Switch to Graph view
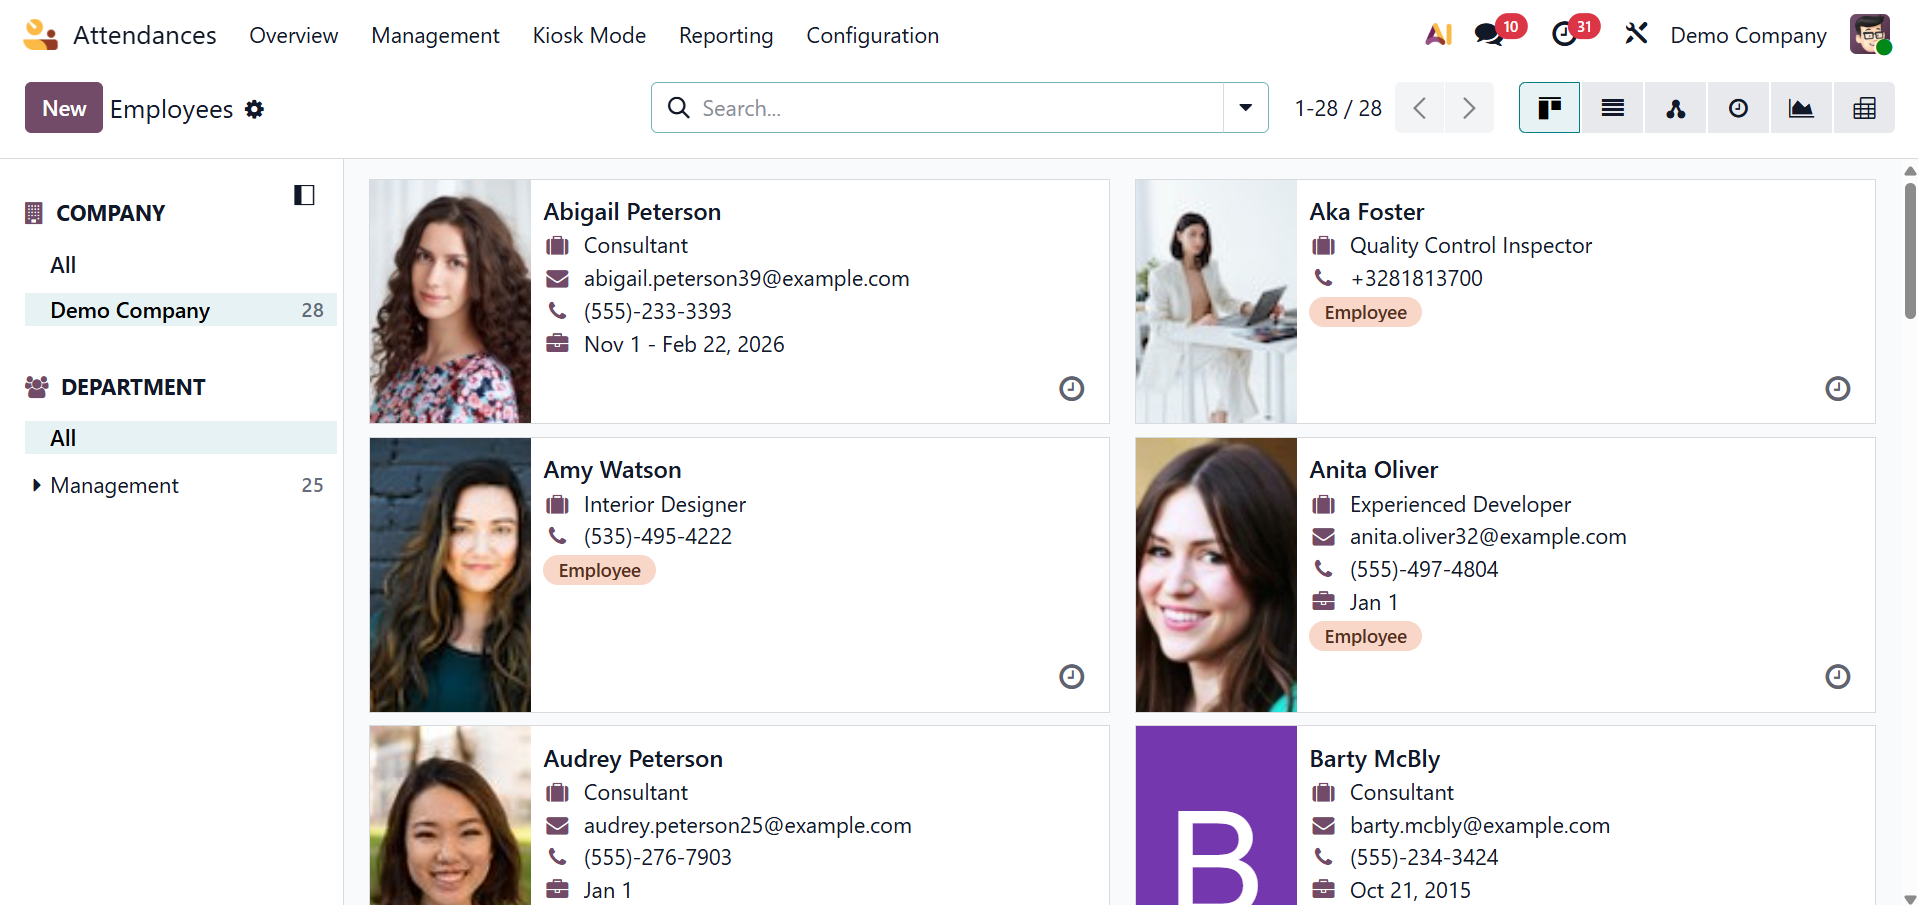1918x905 pixels. point(1801,108)
